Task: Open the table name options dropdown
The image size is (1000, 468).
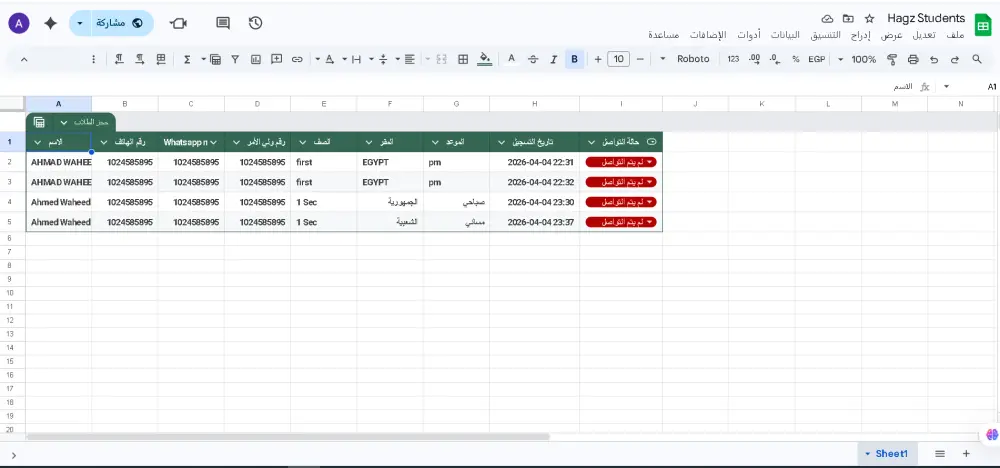Action: [x=63, y=122]
